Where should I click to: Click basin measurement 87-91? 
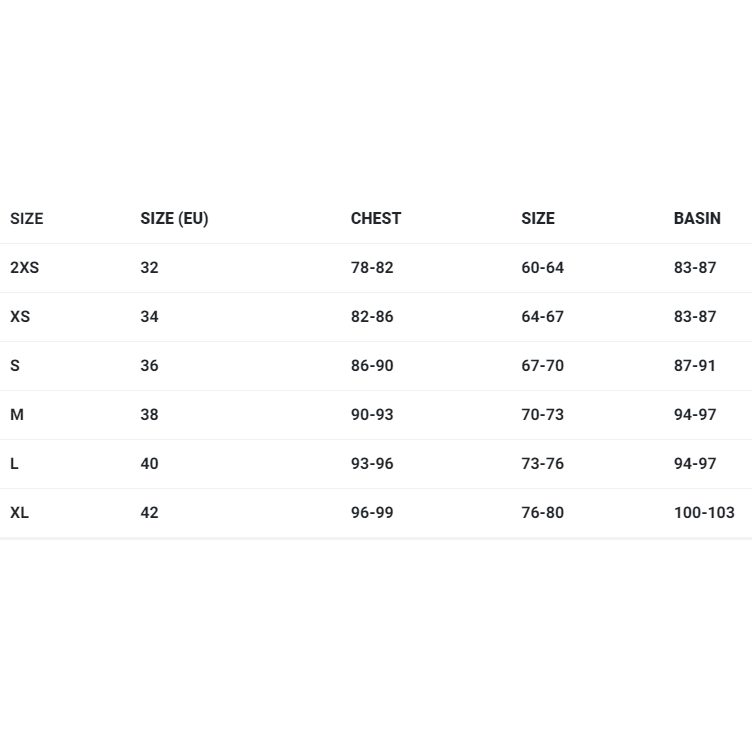click(x=694, y=365)
